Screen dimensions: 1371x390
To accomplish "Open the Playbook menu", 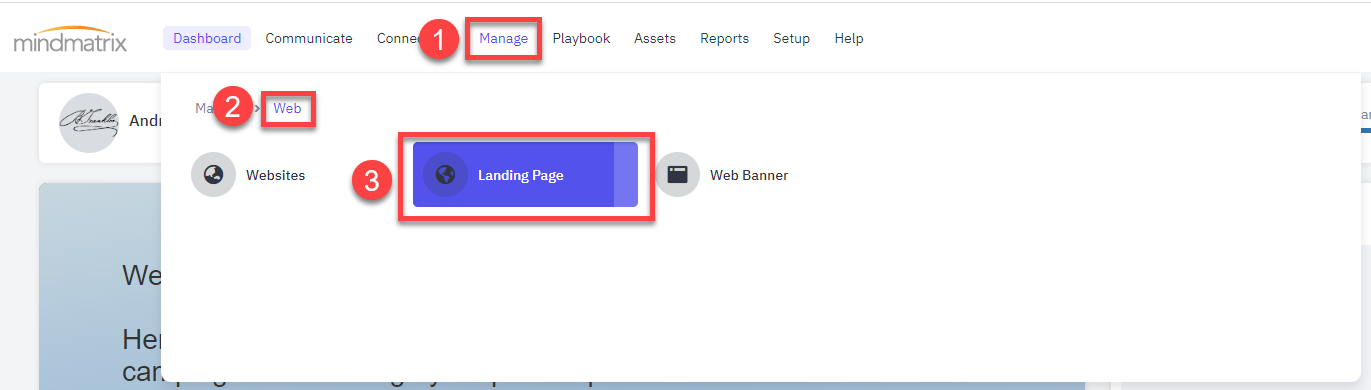I will pos(581,39).
